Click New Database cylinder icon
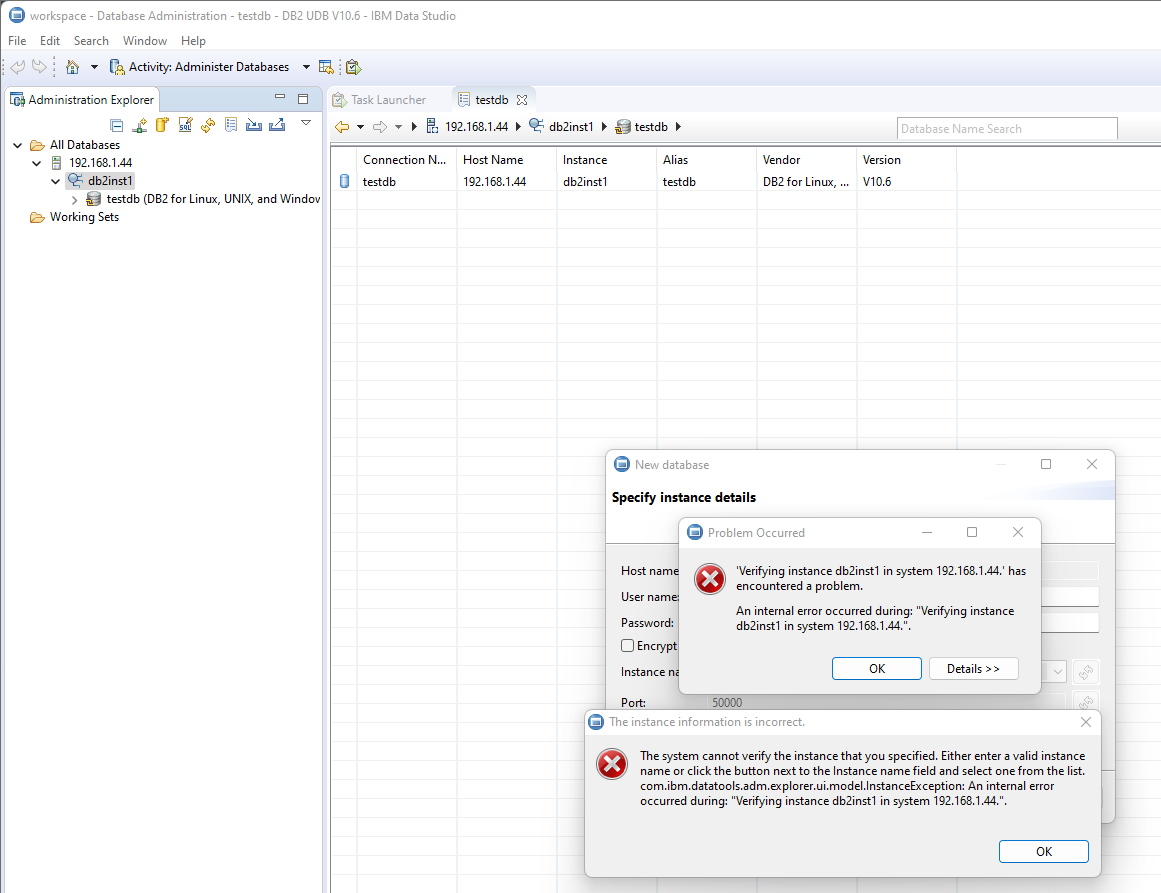 click(162, 125)
